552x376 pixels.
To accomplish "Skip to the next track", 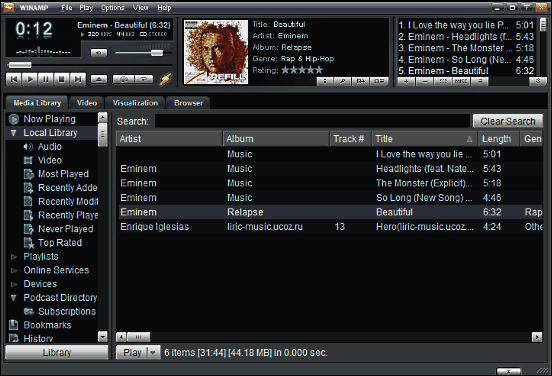I will pos(78,79).
